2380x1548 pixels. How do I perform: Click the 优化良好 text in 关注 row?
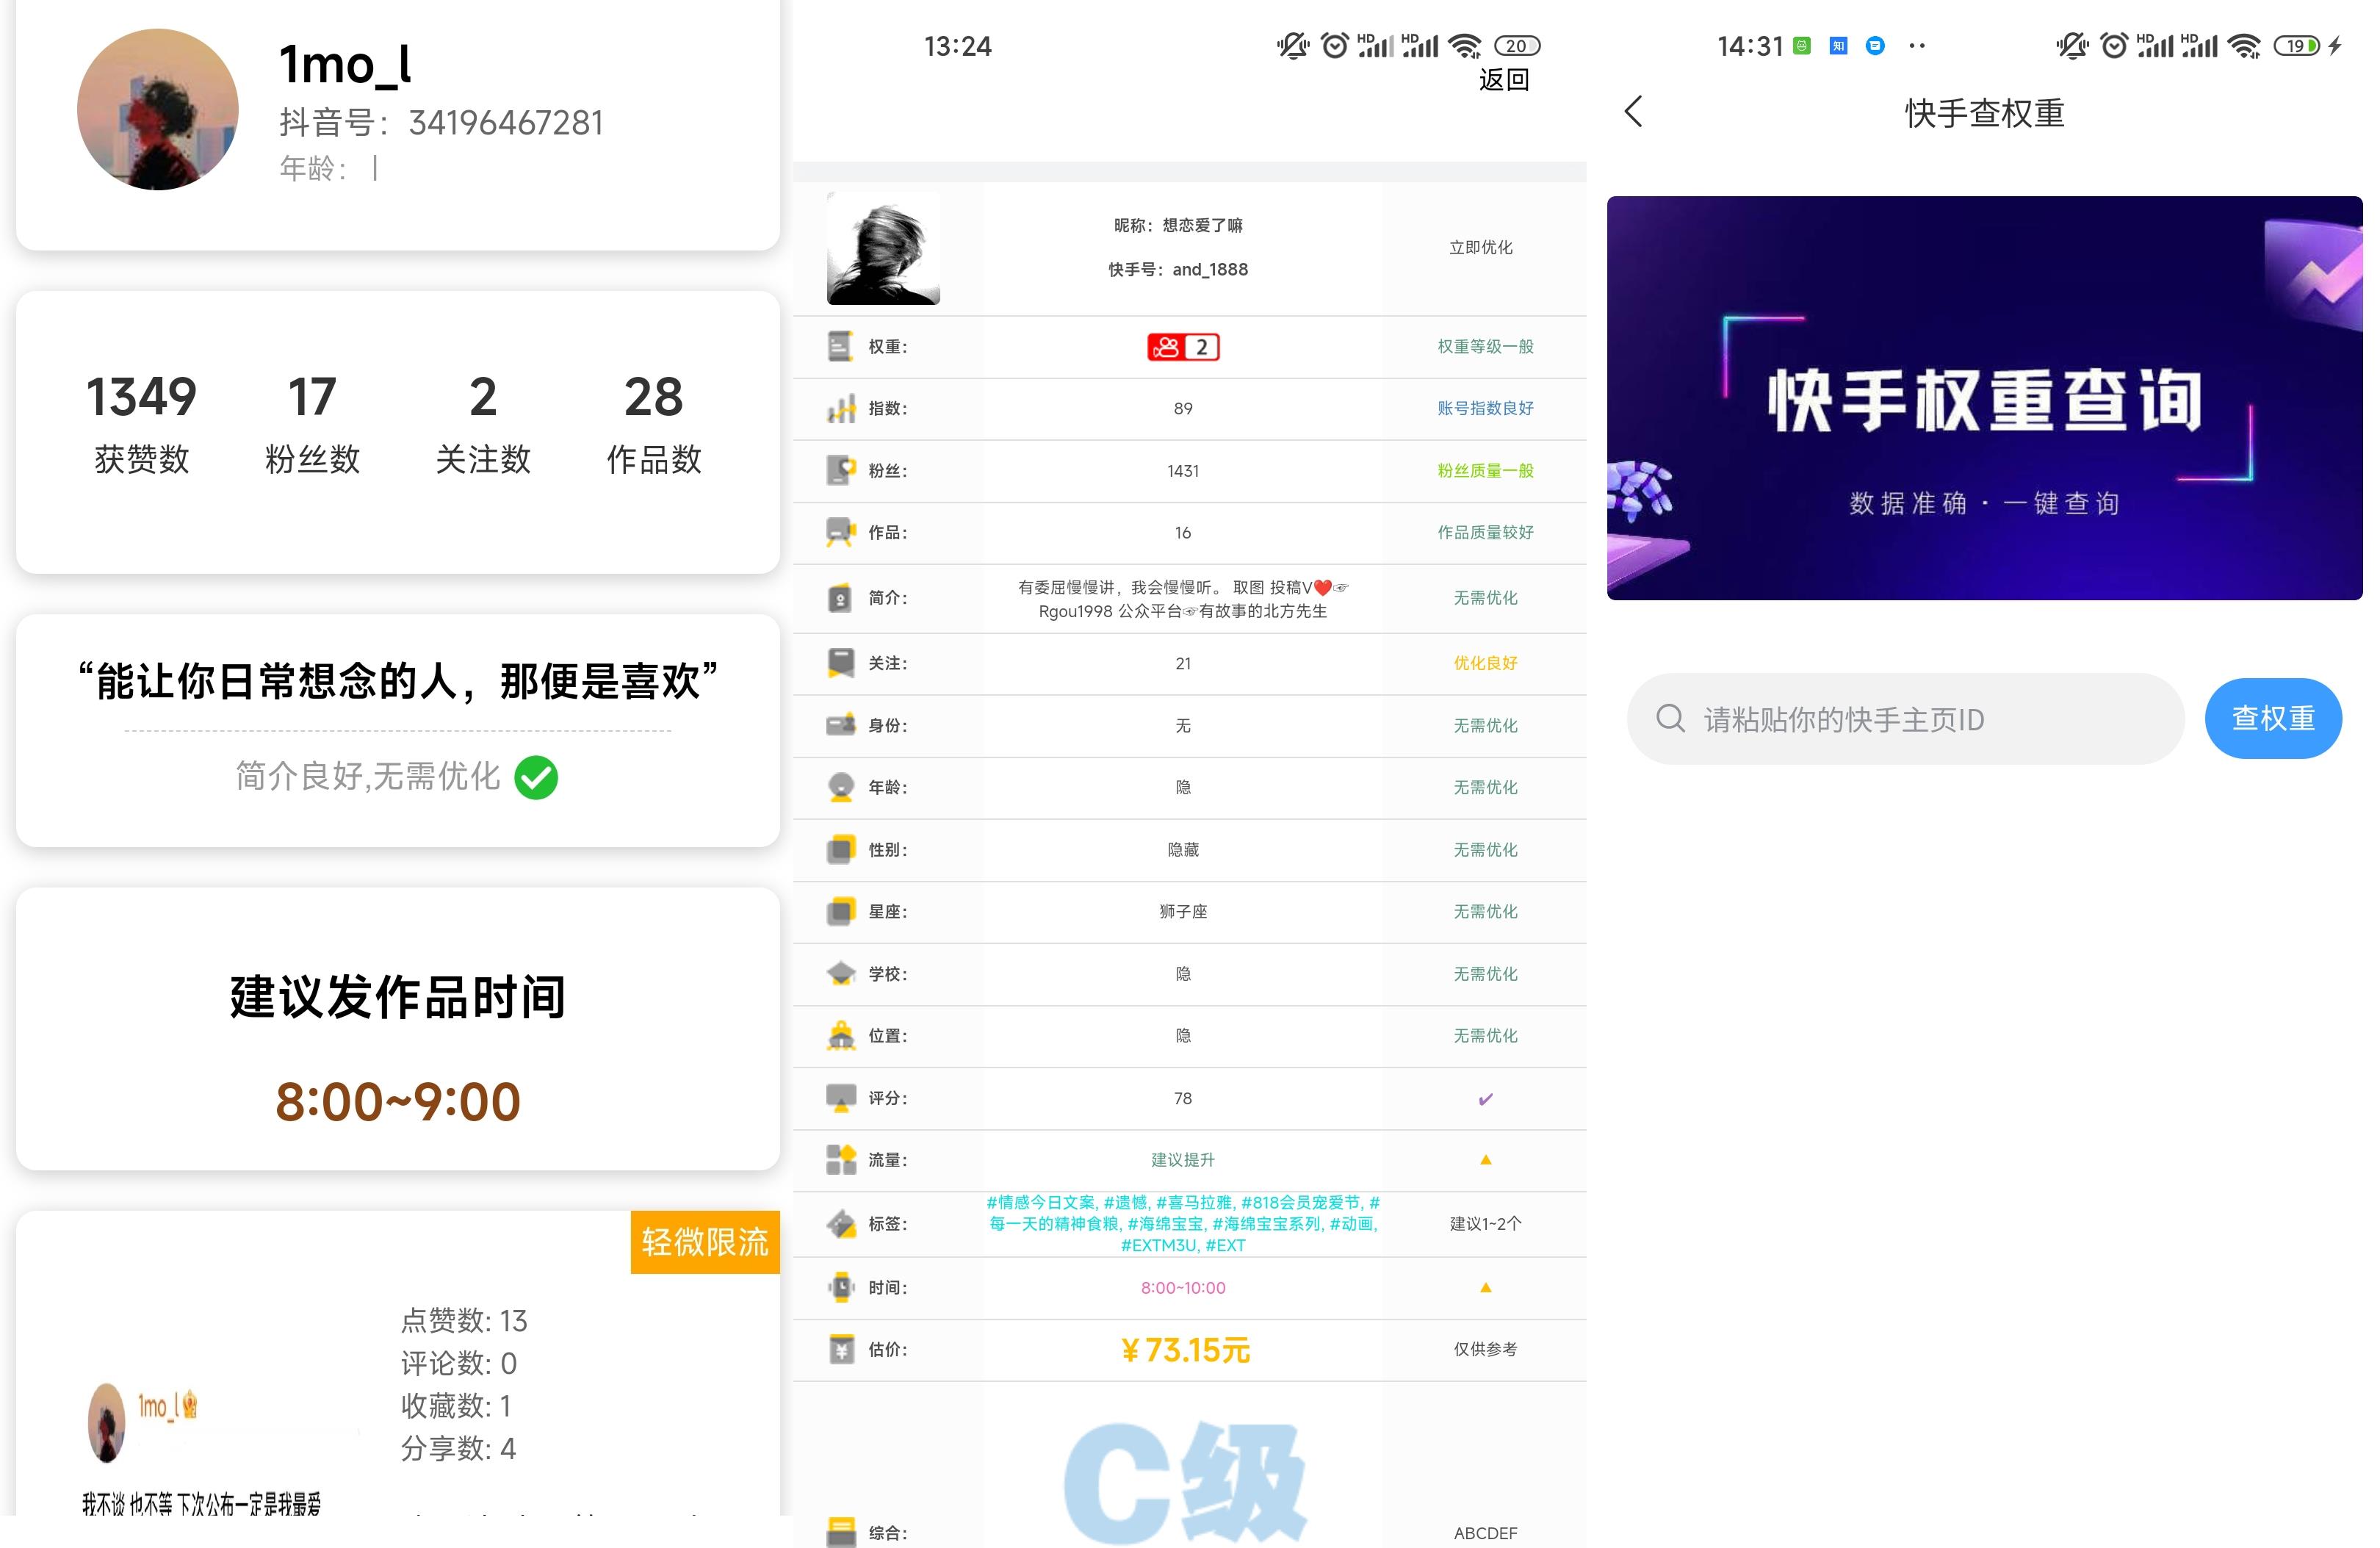click(x=1485, y=663)
